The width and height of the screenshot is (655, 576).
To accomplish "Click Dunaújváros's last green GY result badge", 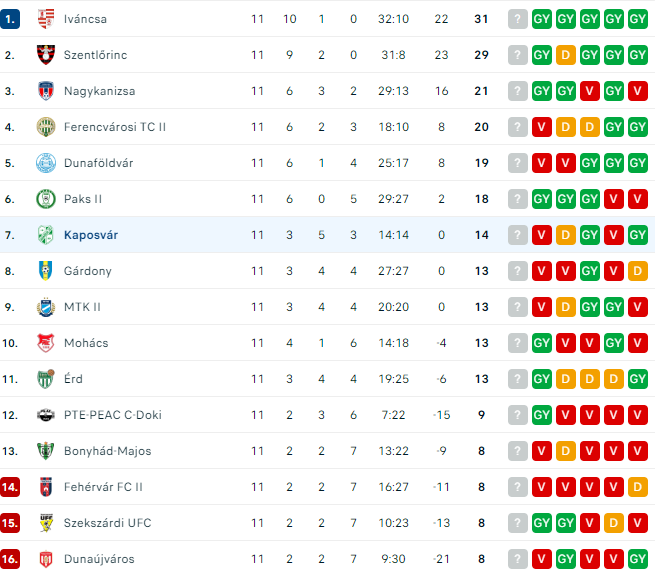I will (x=637, y=559).
